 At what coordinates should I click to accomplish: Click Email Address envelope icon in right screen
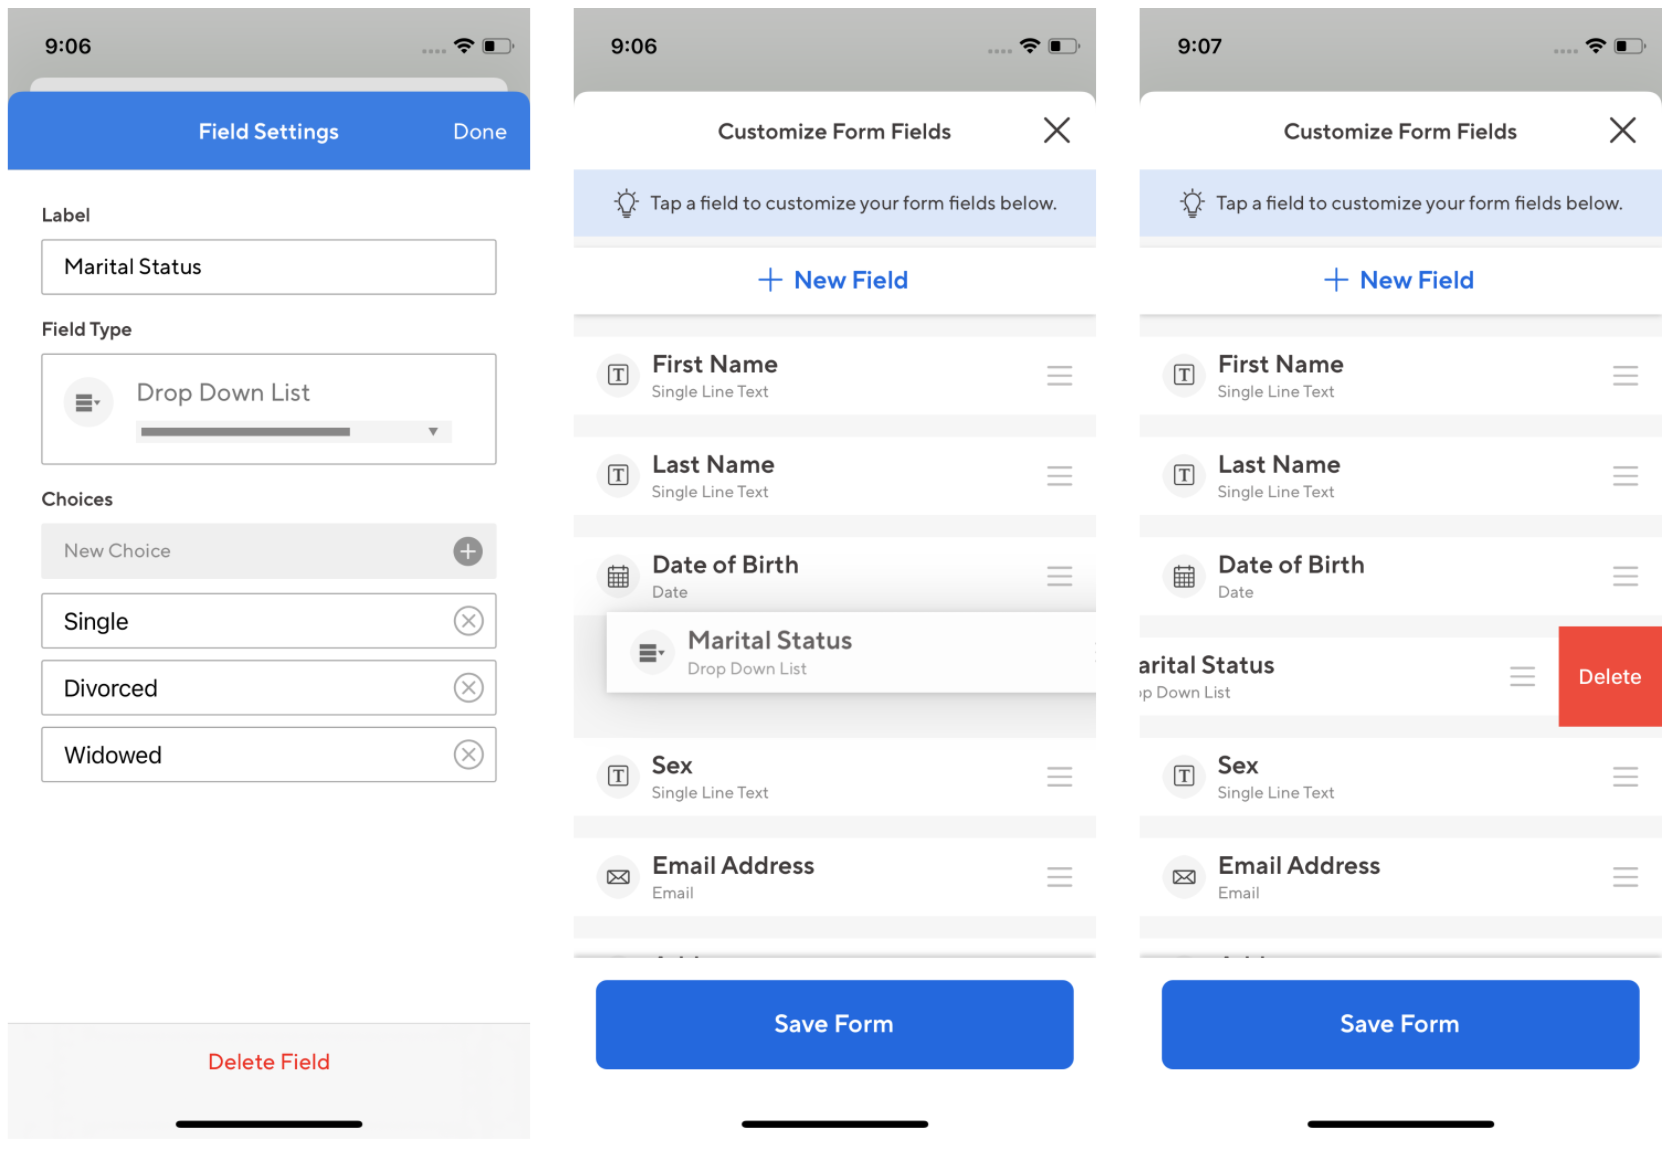(x=1184, y=877)
